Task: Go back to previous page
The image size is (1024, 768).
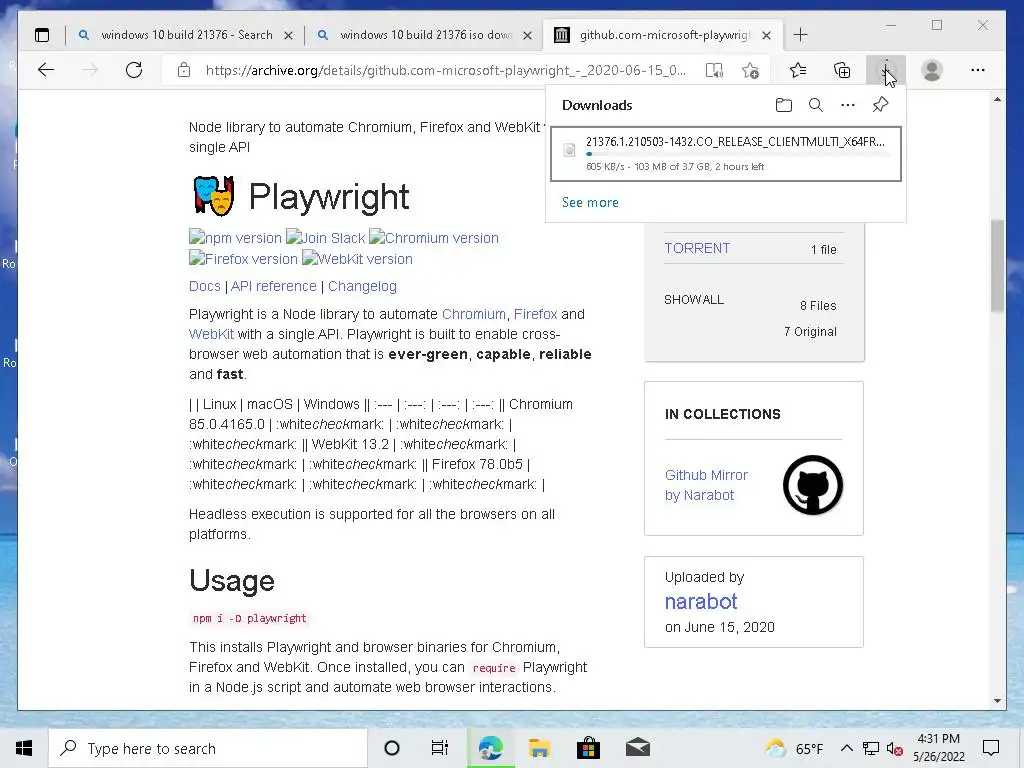Action: click(46, 70)
